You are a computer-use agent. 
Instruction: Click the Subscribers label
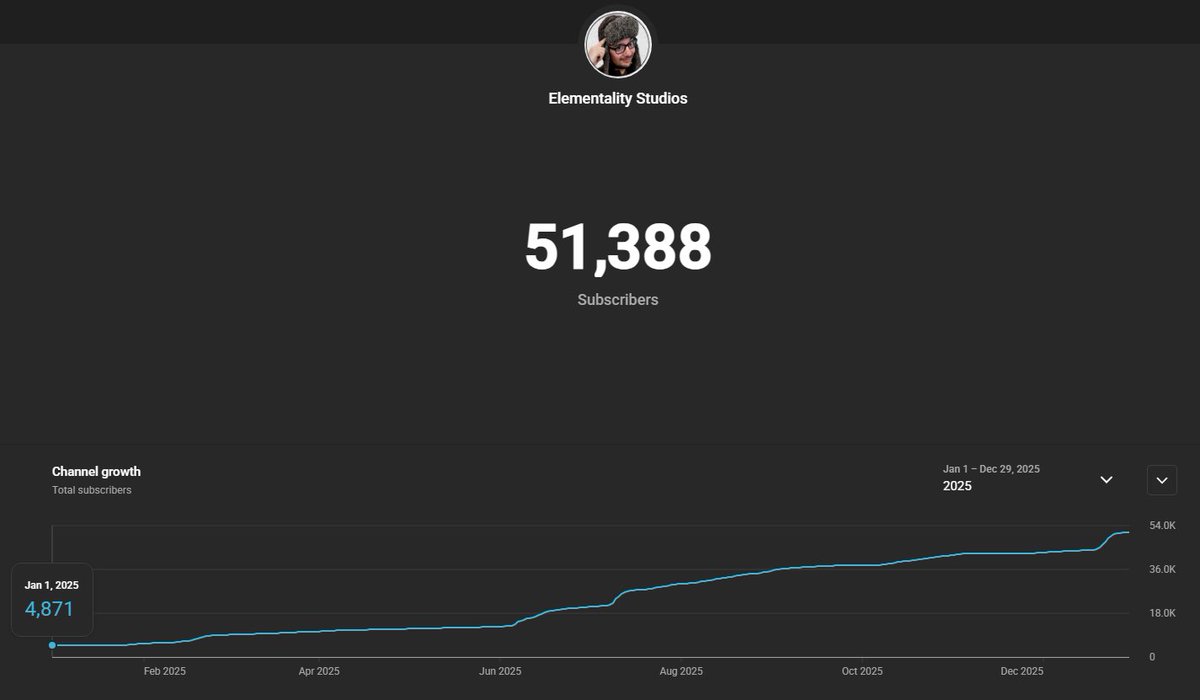click(x=617, y=299)
